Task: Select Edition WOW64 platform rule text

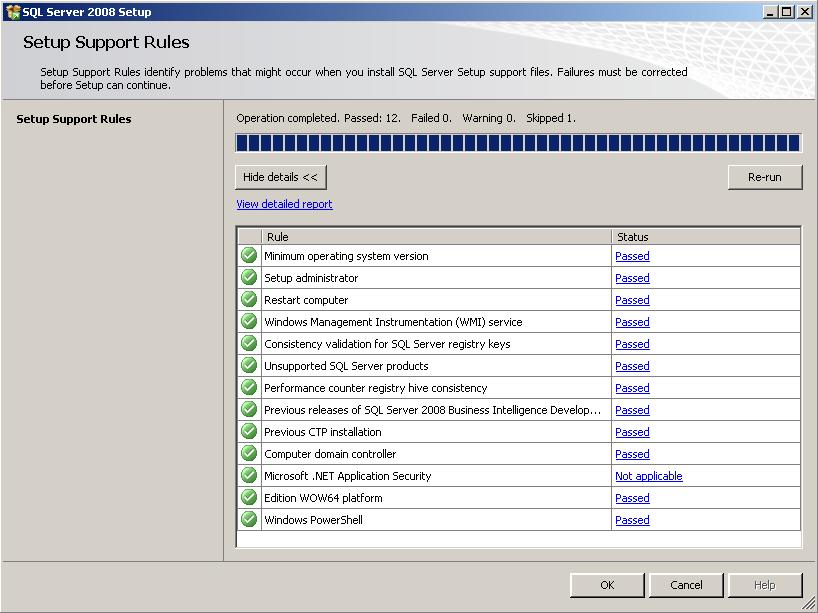Action: (323, 498)
